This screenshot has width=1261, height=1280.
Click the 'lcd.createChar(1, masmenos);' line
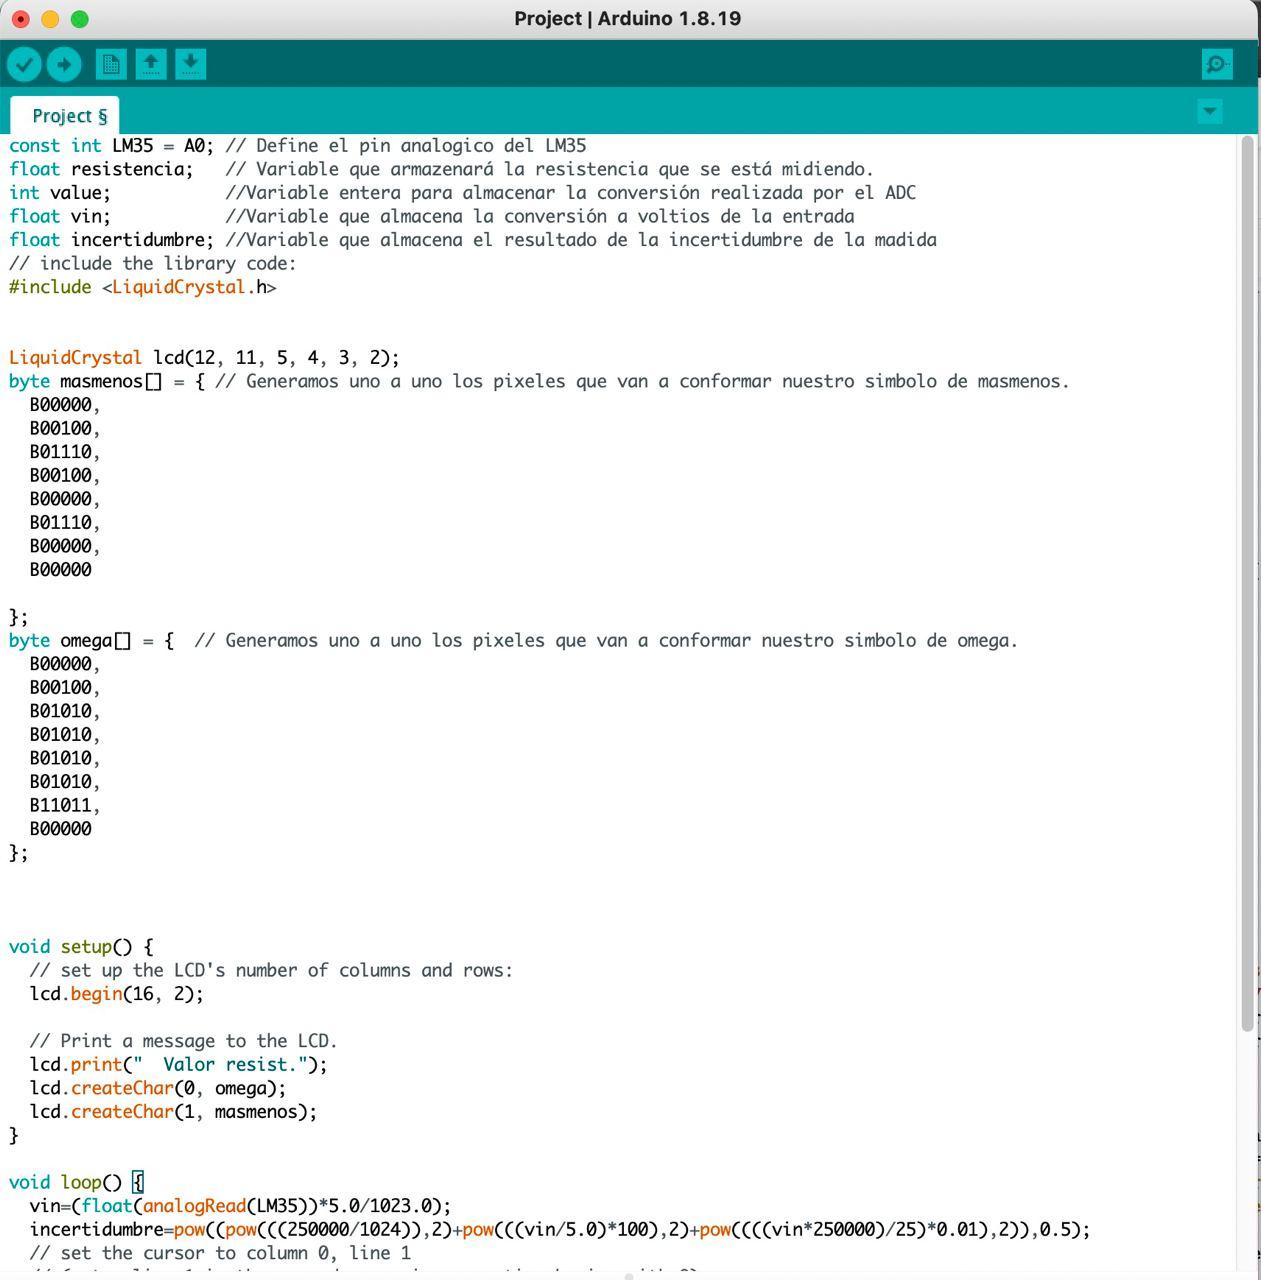click(174, 1112)
